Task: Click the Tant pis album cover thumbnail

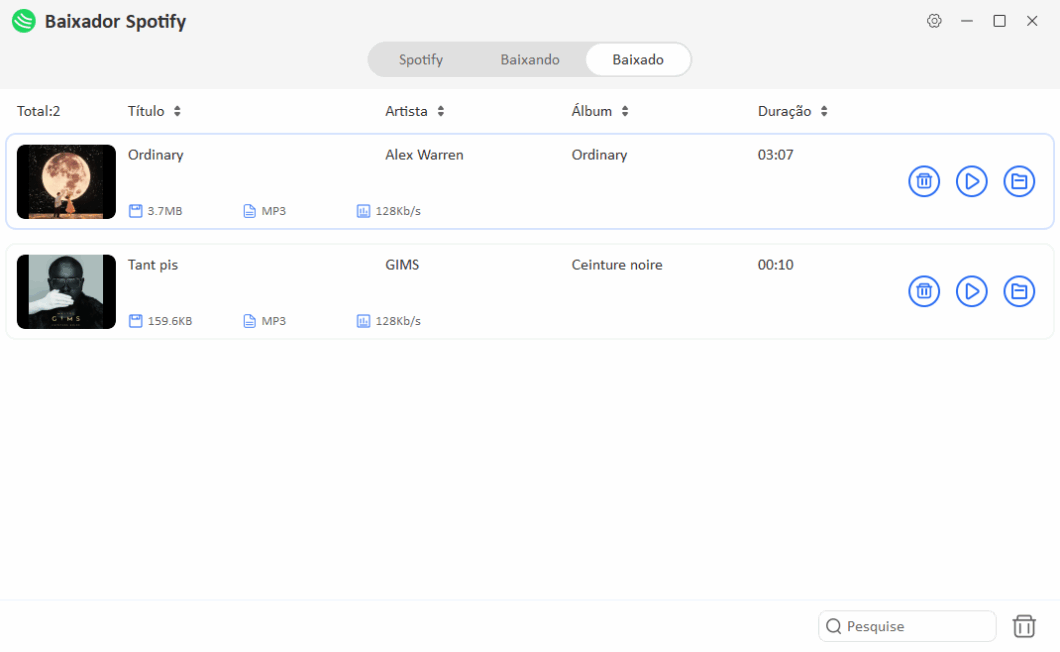Action: coord(66,292)
